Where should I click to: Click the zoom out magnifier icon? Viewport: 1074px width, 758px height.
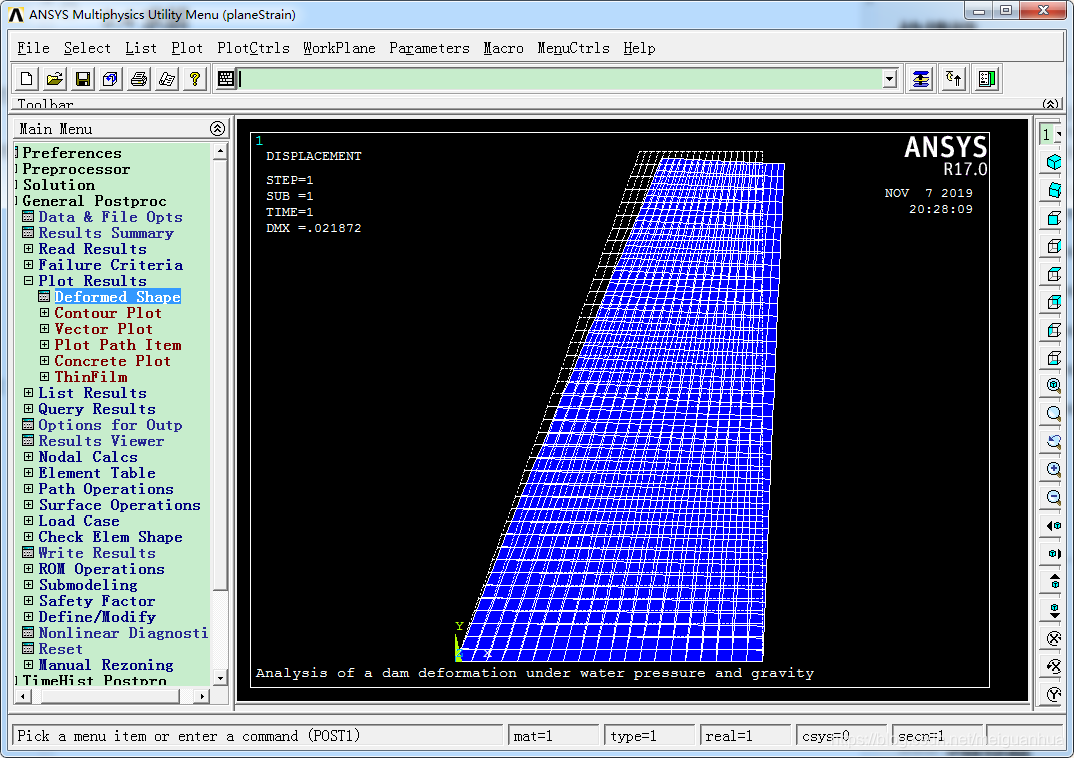pos(1053,497)
